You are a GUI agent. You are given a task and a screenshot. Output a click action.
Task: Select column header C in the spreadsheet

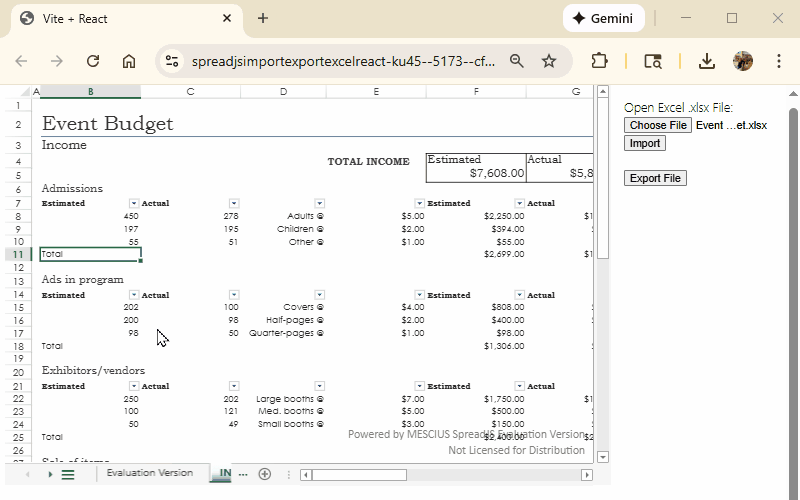pyautogui.click(x=190, y=92)
